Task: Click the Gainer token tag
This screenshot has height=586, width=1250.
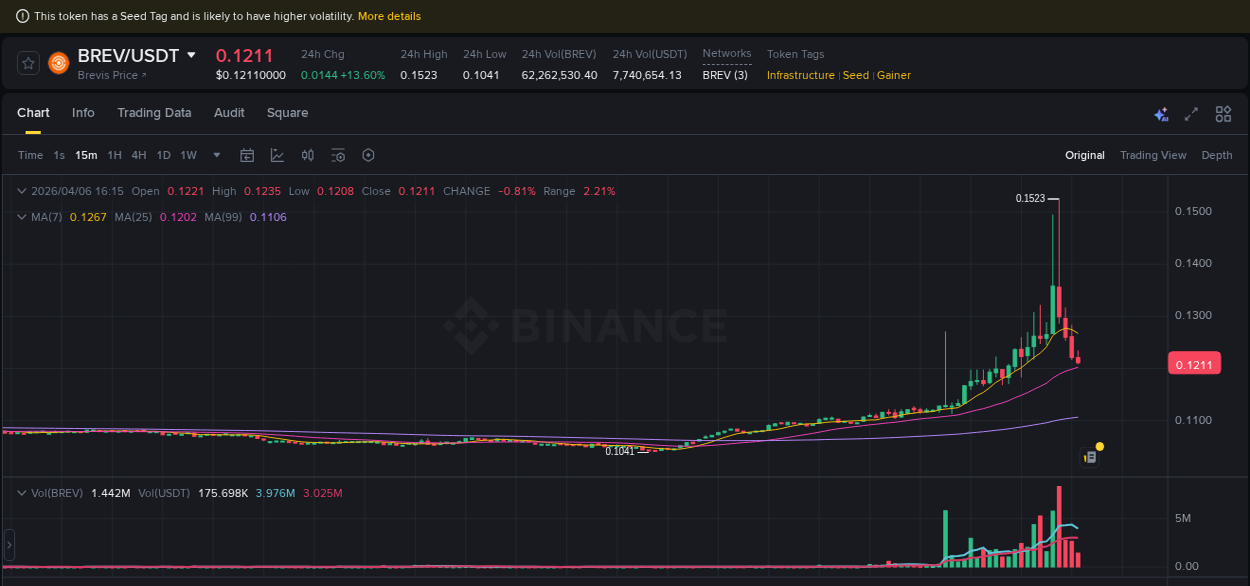Action: point(894,75)
